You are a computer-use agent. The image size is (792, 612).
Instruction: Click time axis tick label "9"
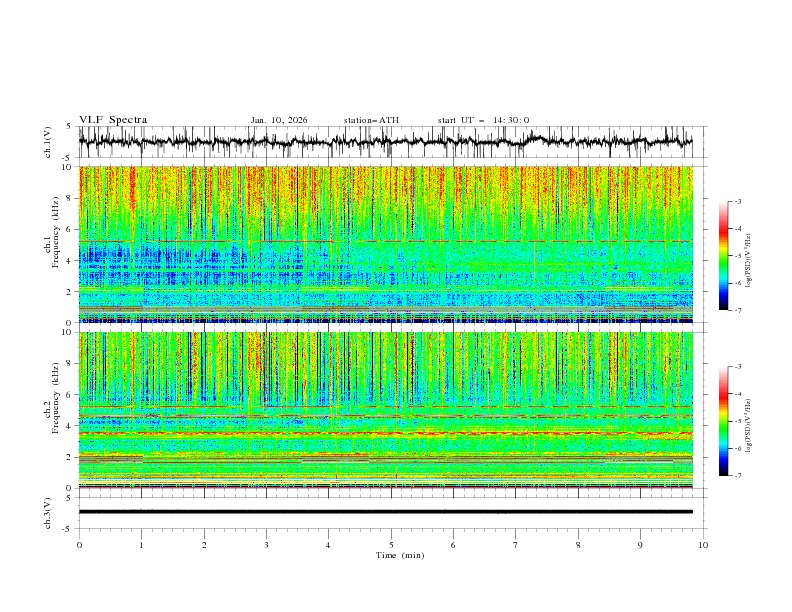click(640, 545)
